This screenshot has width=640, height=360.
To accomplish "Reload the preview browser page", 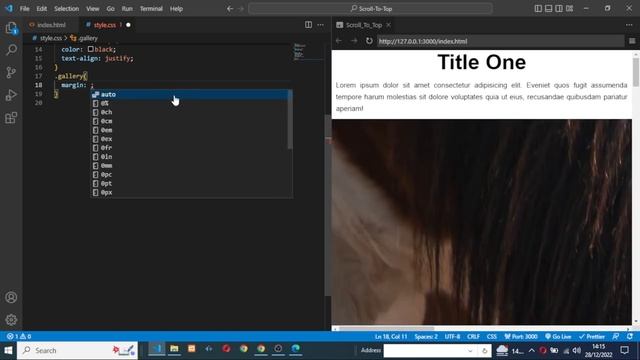I will (369, 41).
